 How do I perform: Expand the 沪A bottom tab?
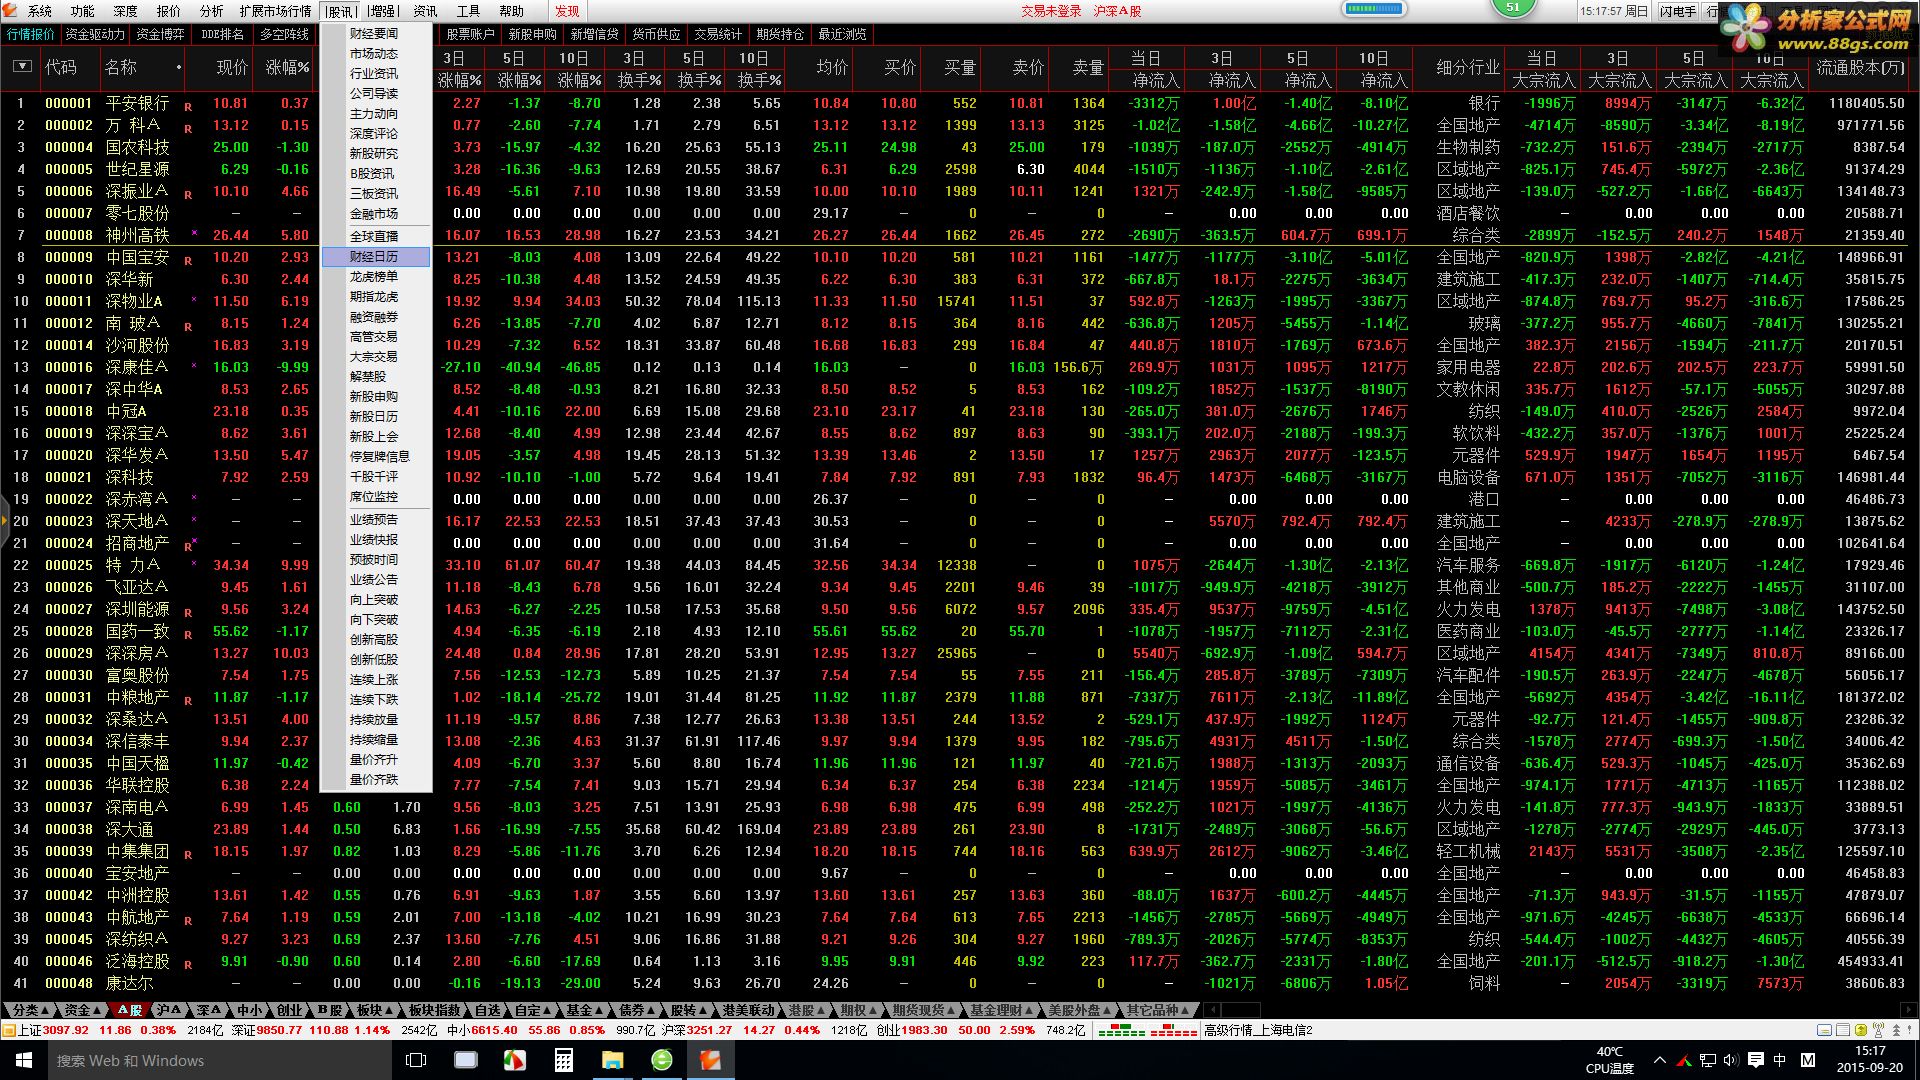point(169,1010)
